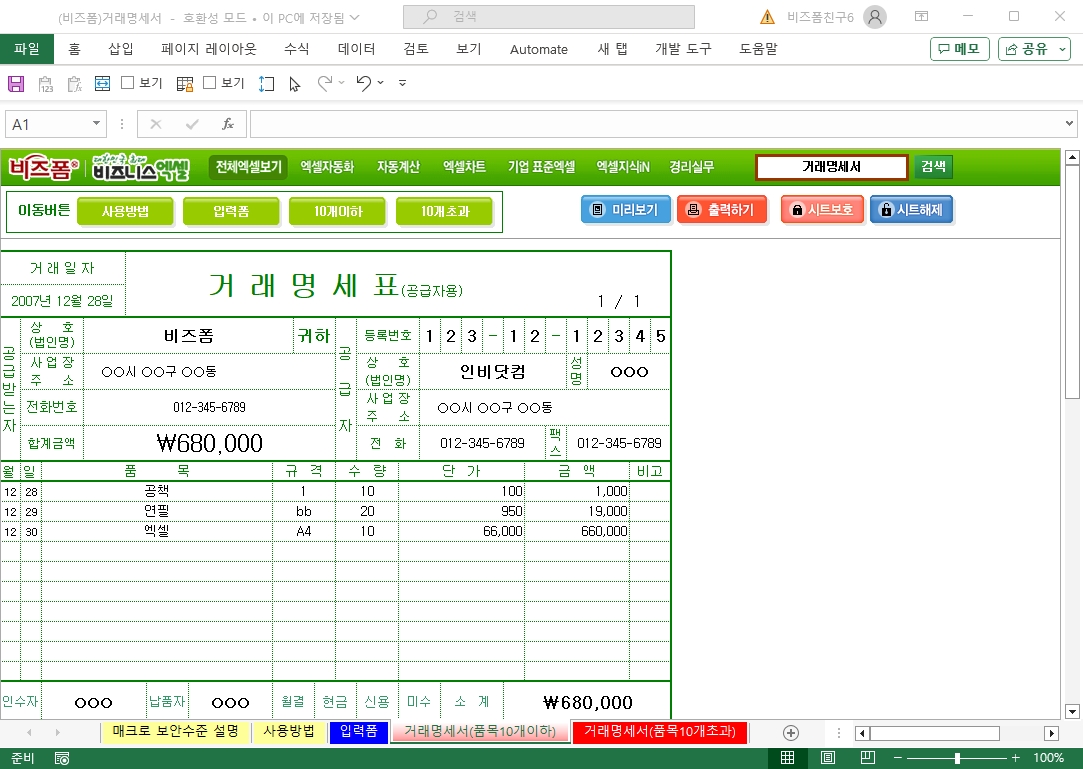Click the Redo arrow icon
This screenshot has width=1083, height=769.
click(325, 83)
